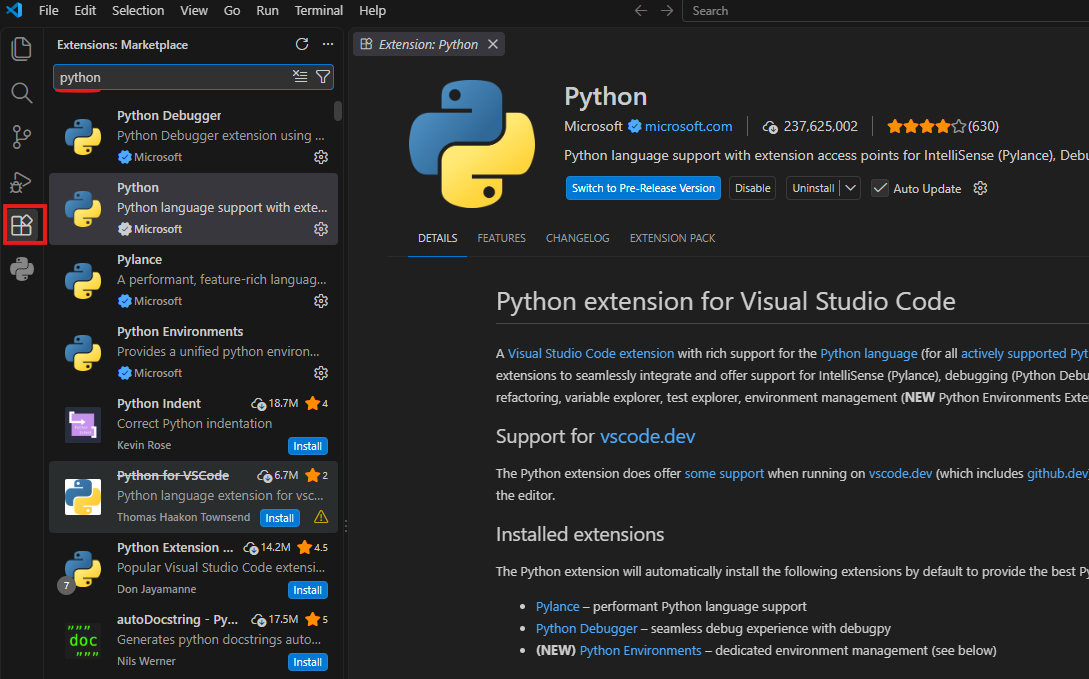1089x679 pixels.
Task: Click the extensions list scrollbar
Action: point(338,111)
